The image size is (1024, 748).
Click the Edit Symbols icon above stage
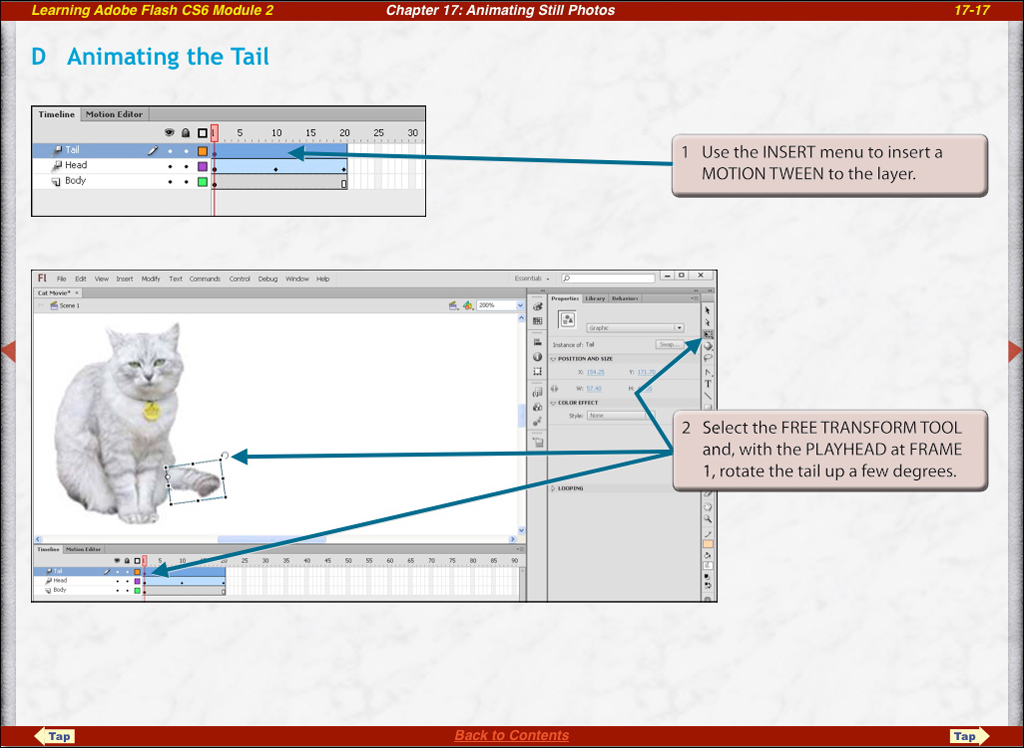point(468,305)
